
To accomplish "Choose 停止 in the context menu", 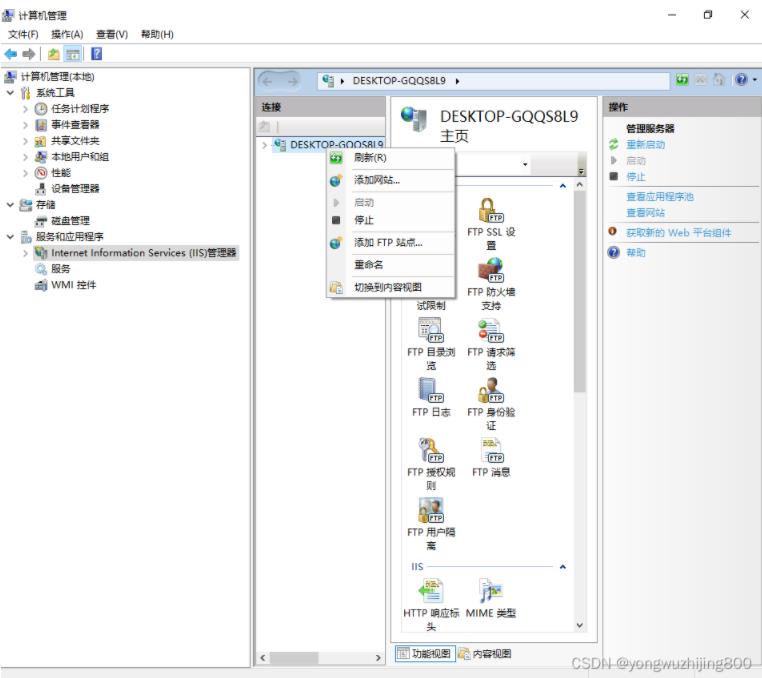I will [x=391, y=220].
